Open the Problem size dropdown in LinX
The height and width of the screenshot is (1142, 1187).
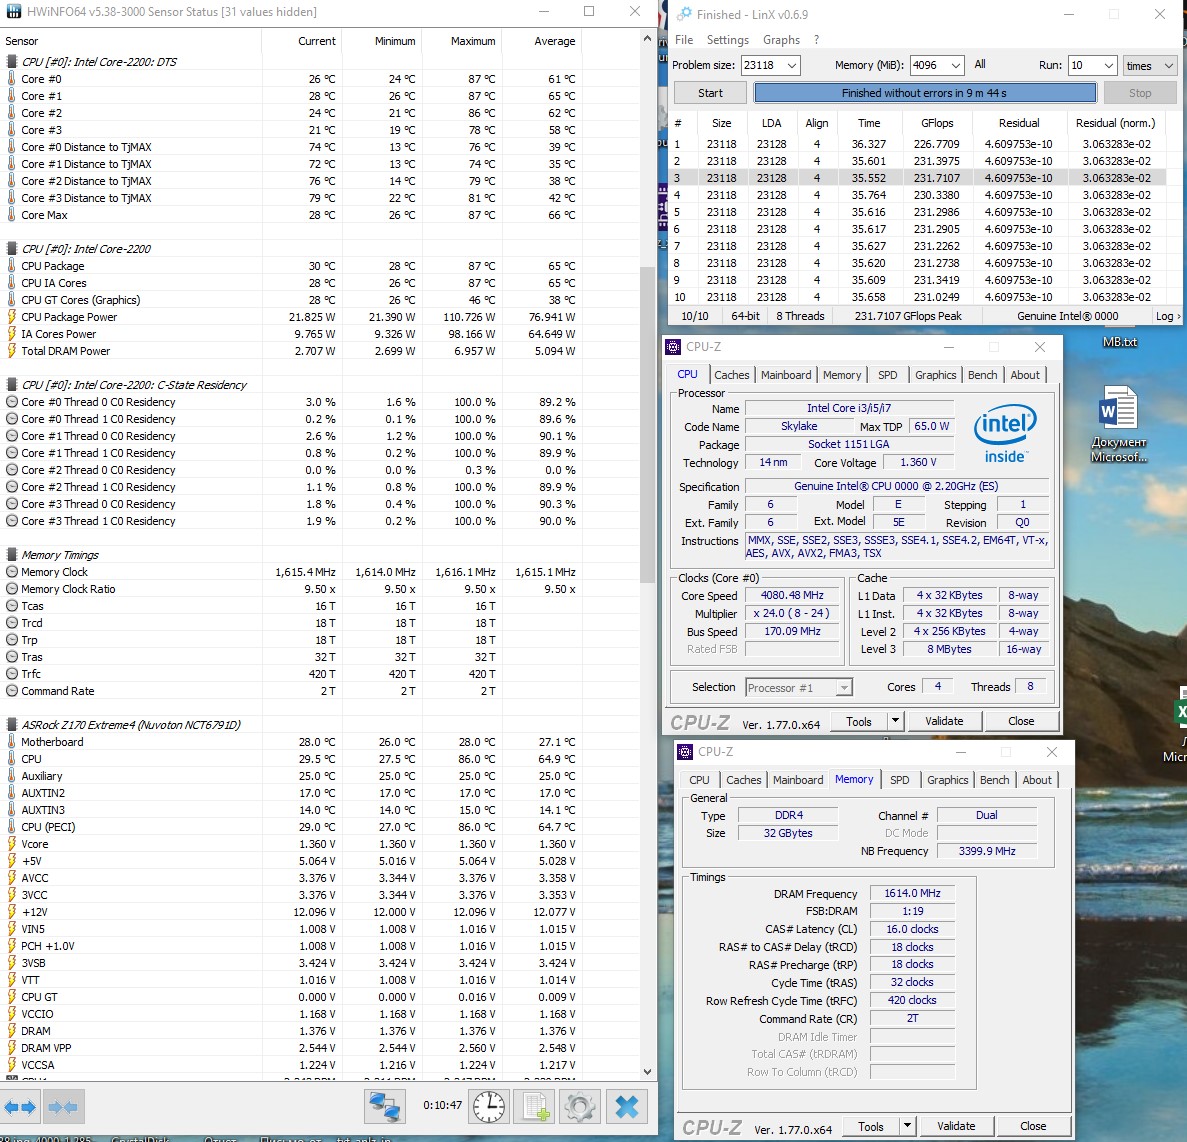[x=792, y=66]
